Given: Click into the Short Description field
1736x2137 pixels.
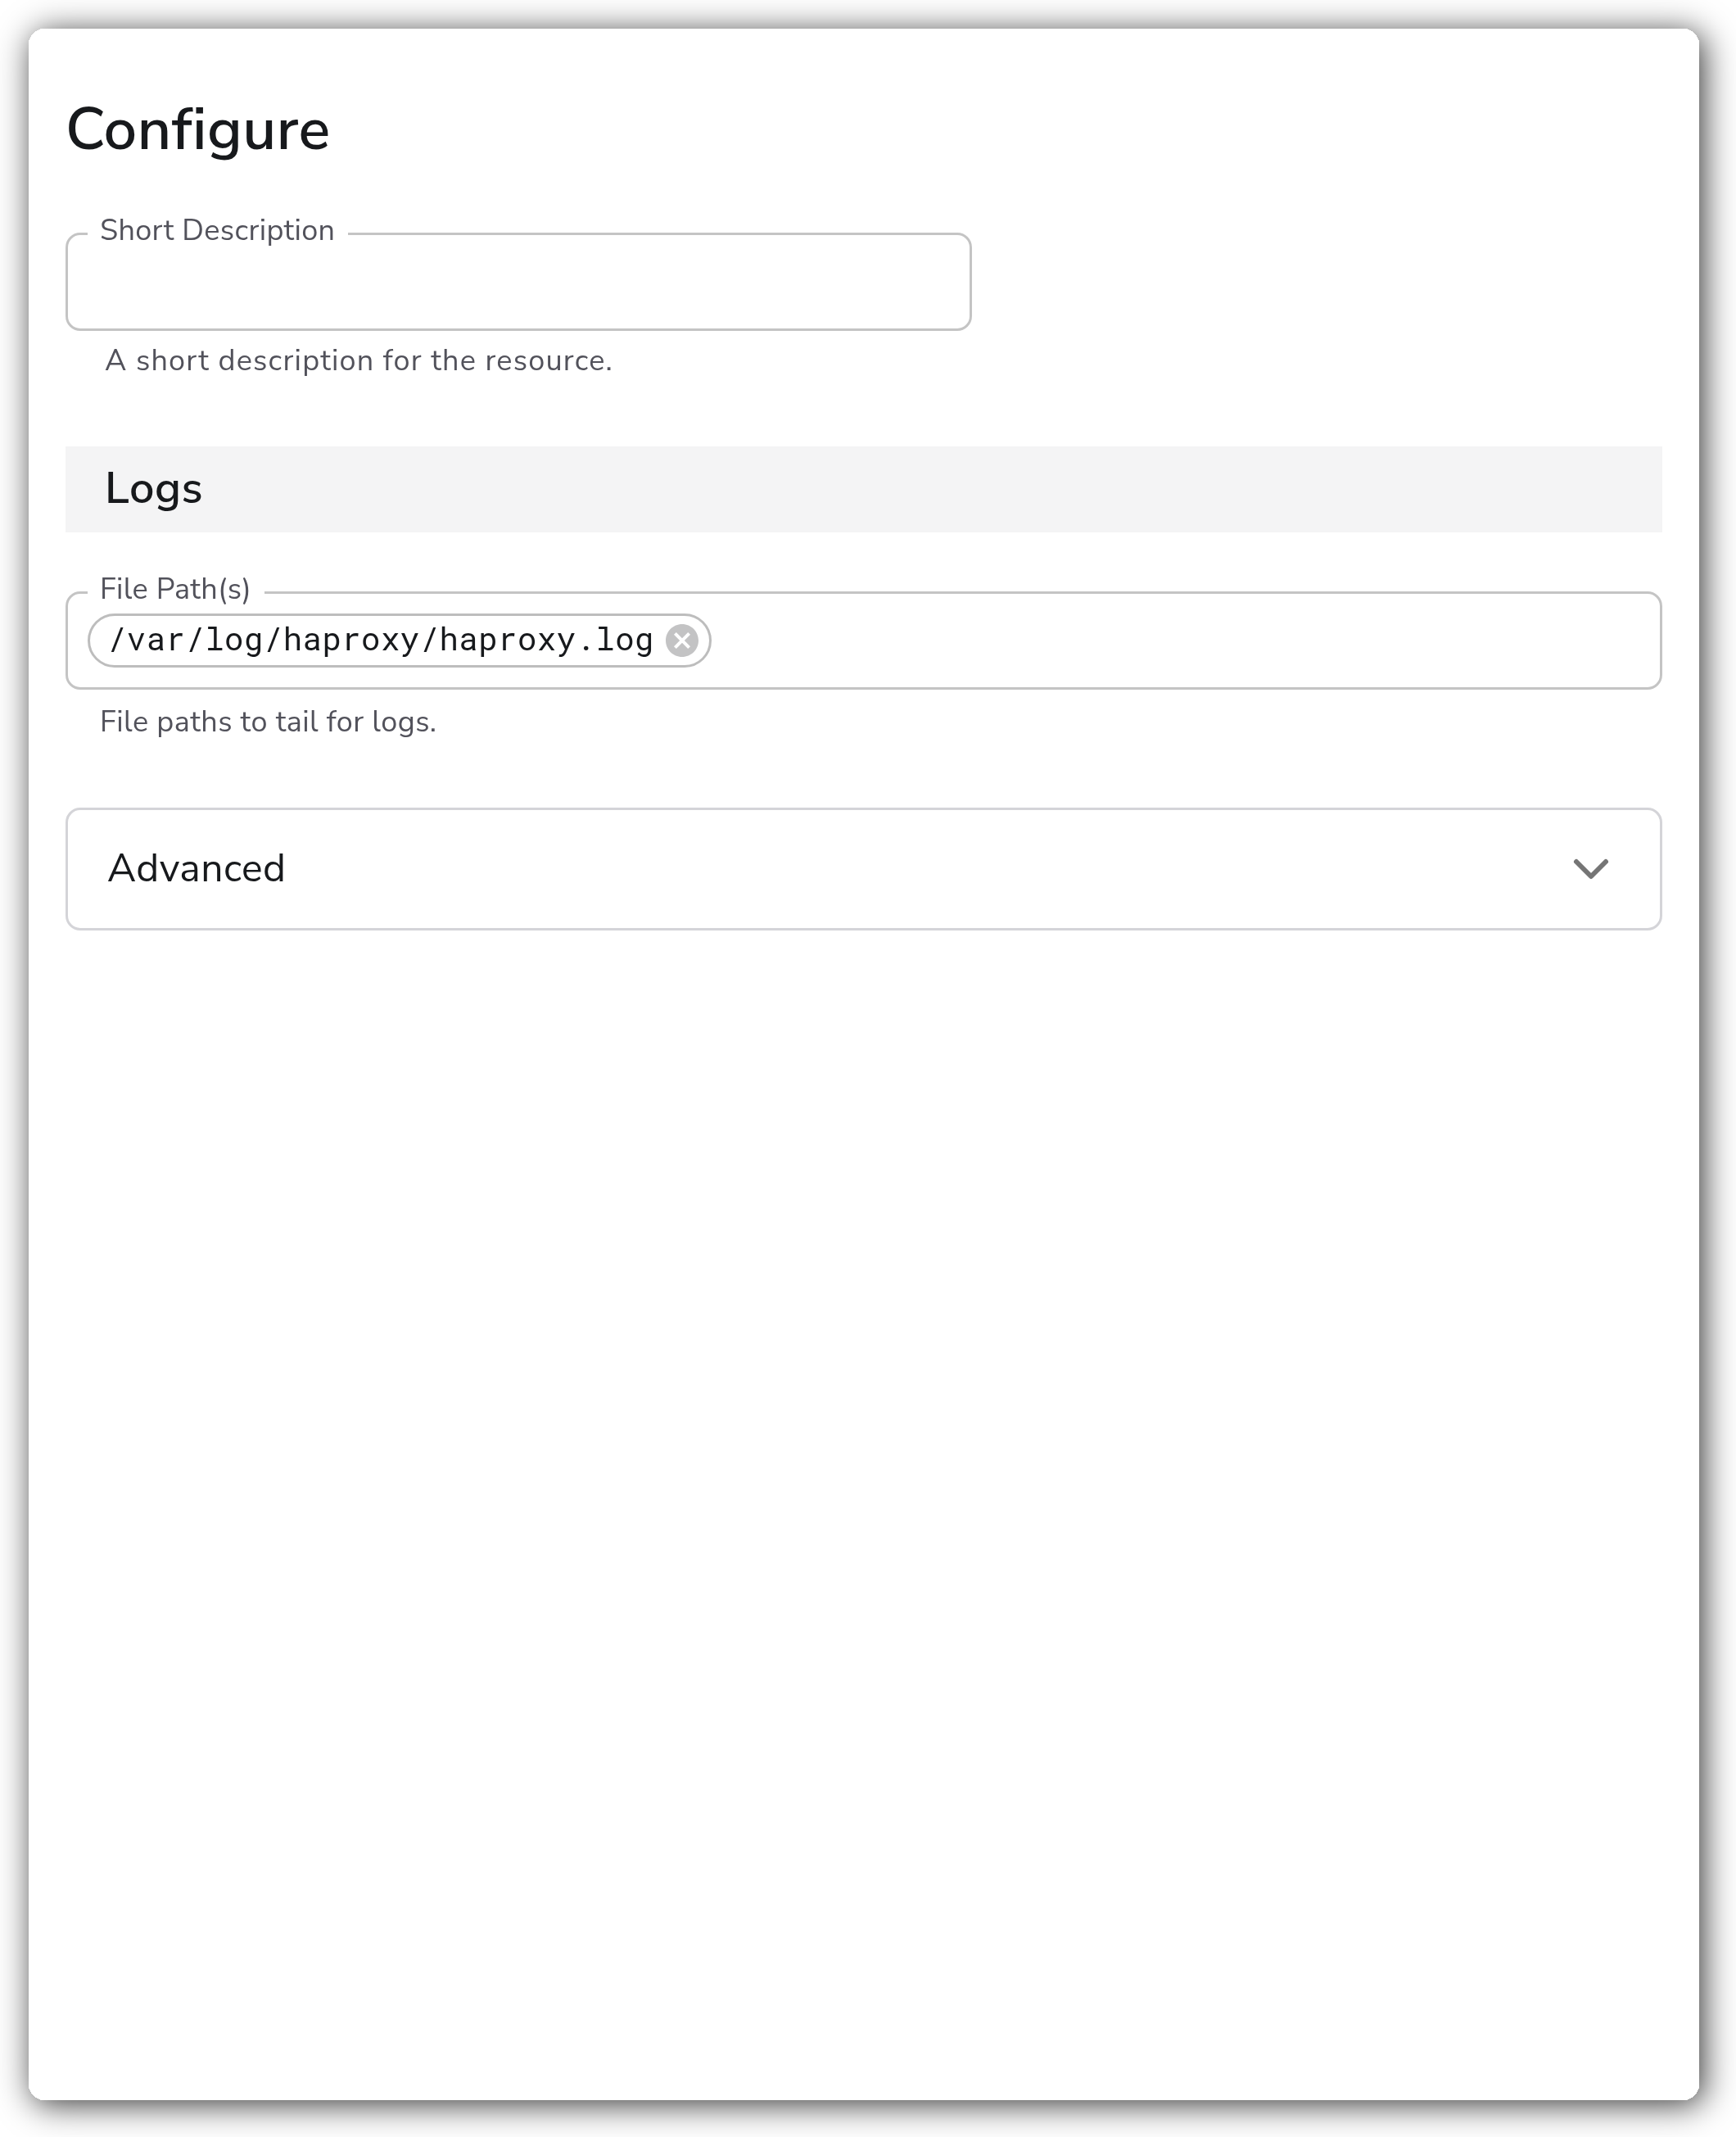Looking at the screenshot, I should pos(518,282).
